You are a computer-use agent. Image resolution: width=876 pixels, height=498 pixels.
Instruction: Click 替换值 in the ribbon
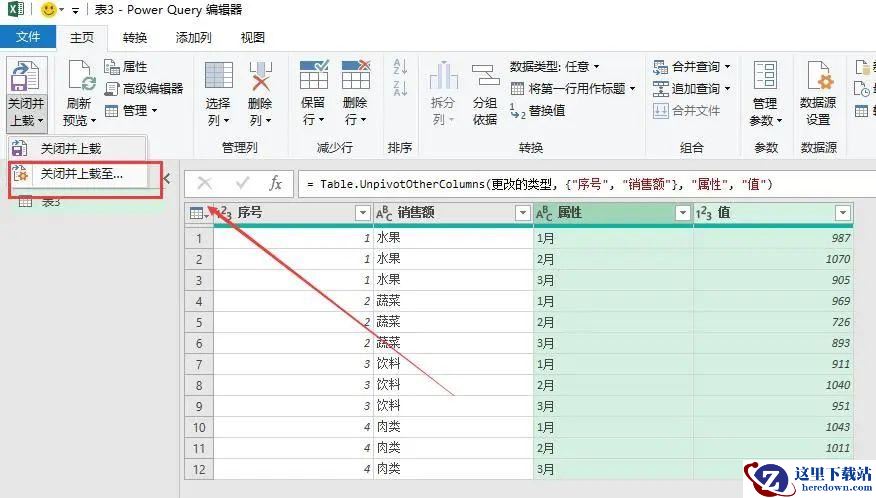pyautogui.click(x=537, y=111)
